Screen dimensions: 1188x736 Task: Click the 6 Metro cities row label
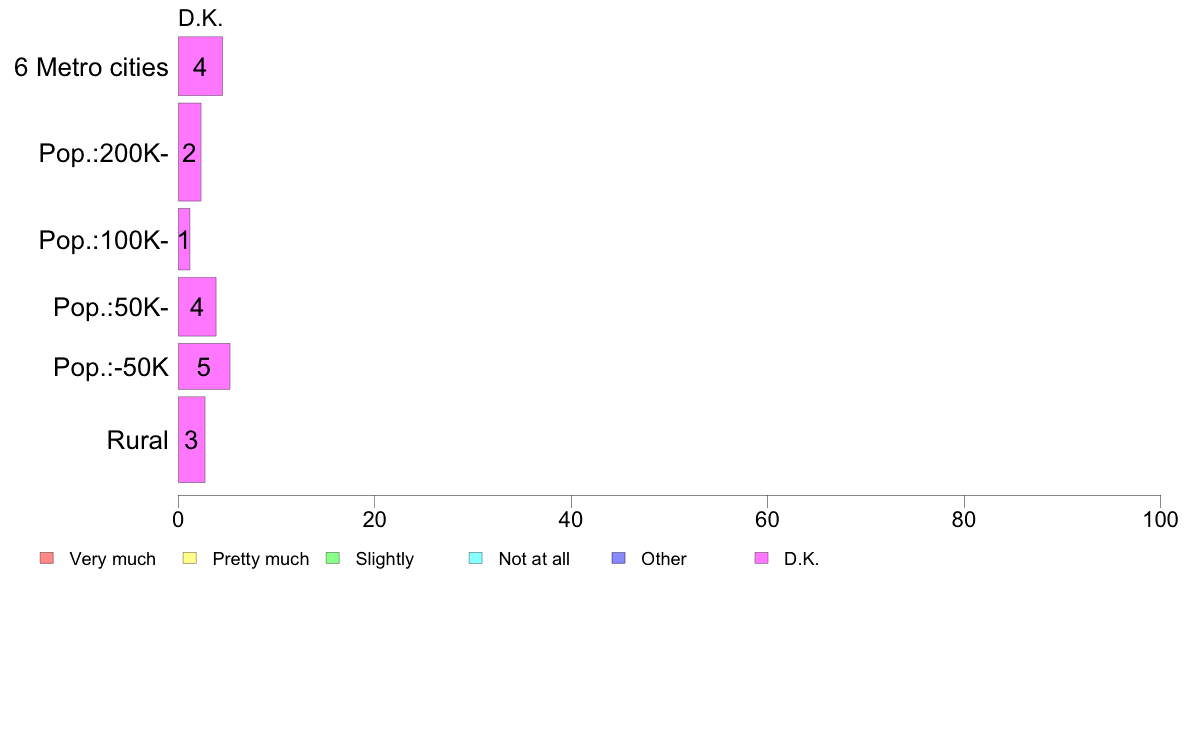tap(91, 68)
